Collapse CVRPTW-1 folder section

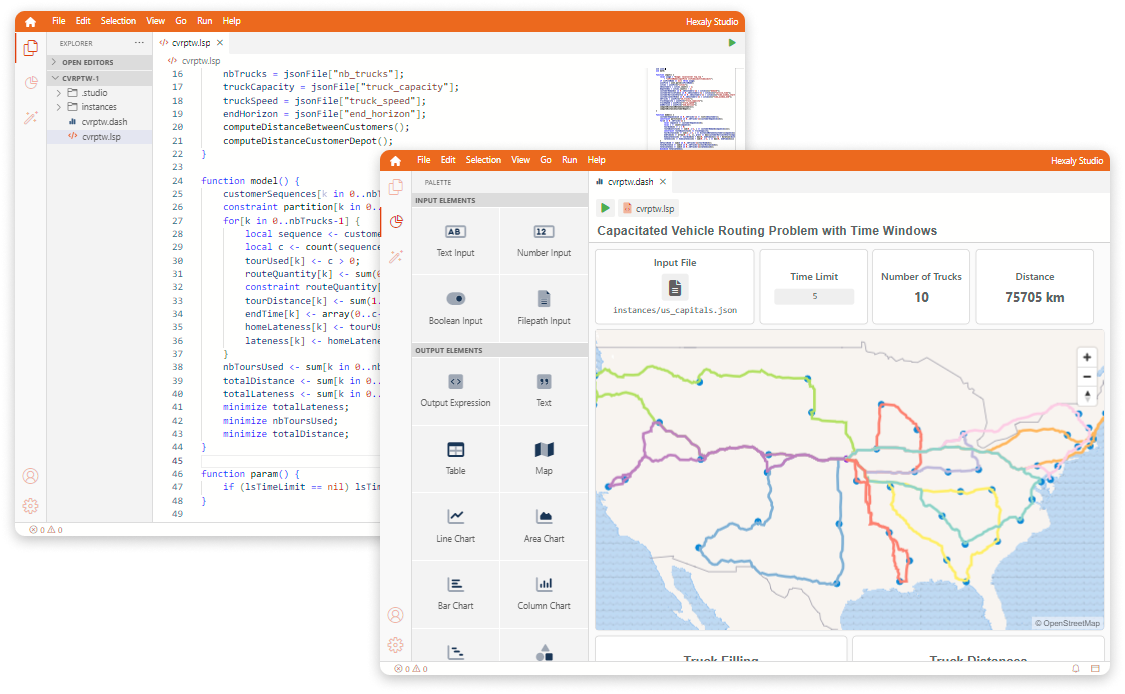(100, 78)
